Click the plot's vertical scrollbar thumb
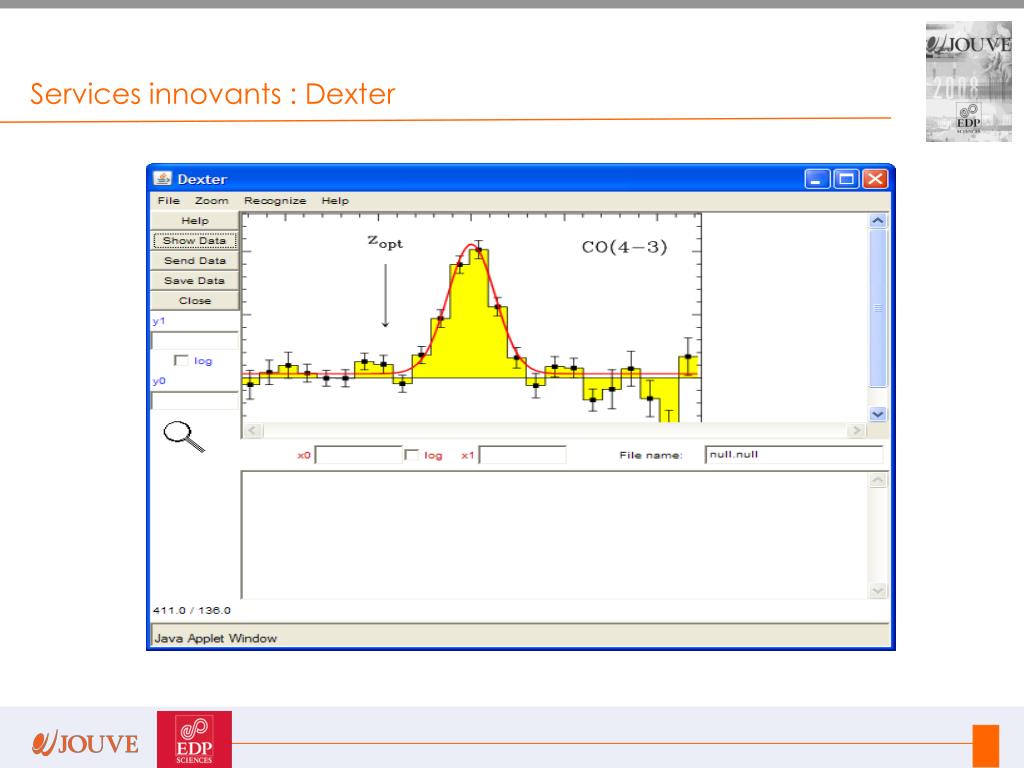 878,308
